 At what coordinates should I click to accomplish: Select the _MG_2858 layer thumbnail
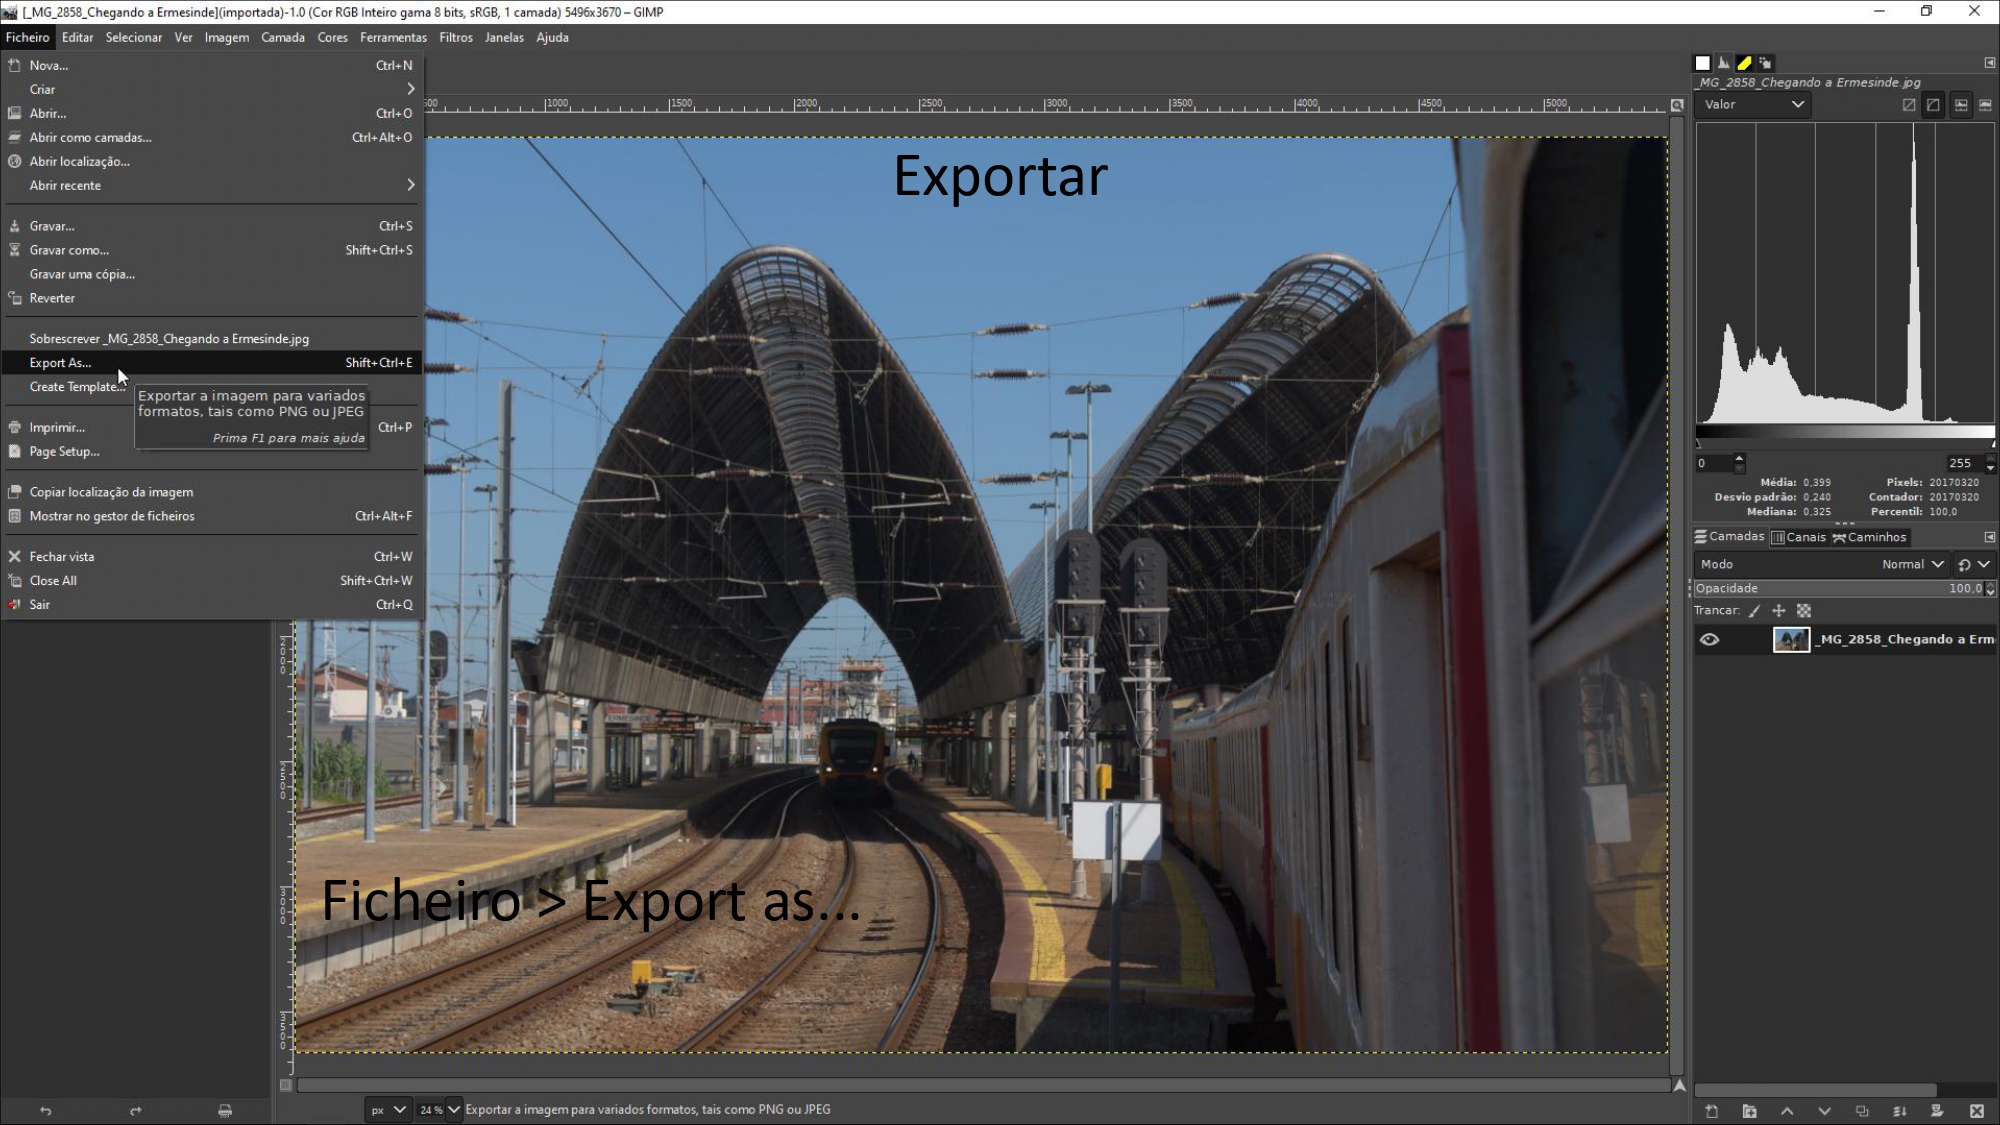tap(1790, 640)
